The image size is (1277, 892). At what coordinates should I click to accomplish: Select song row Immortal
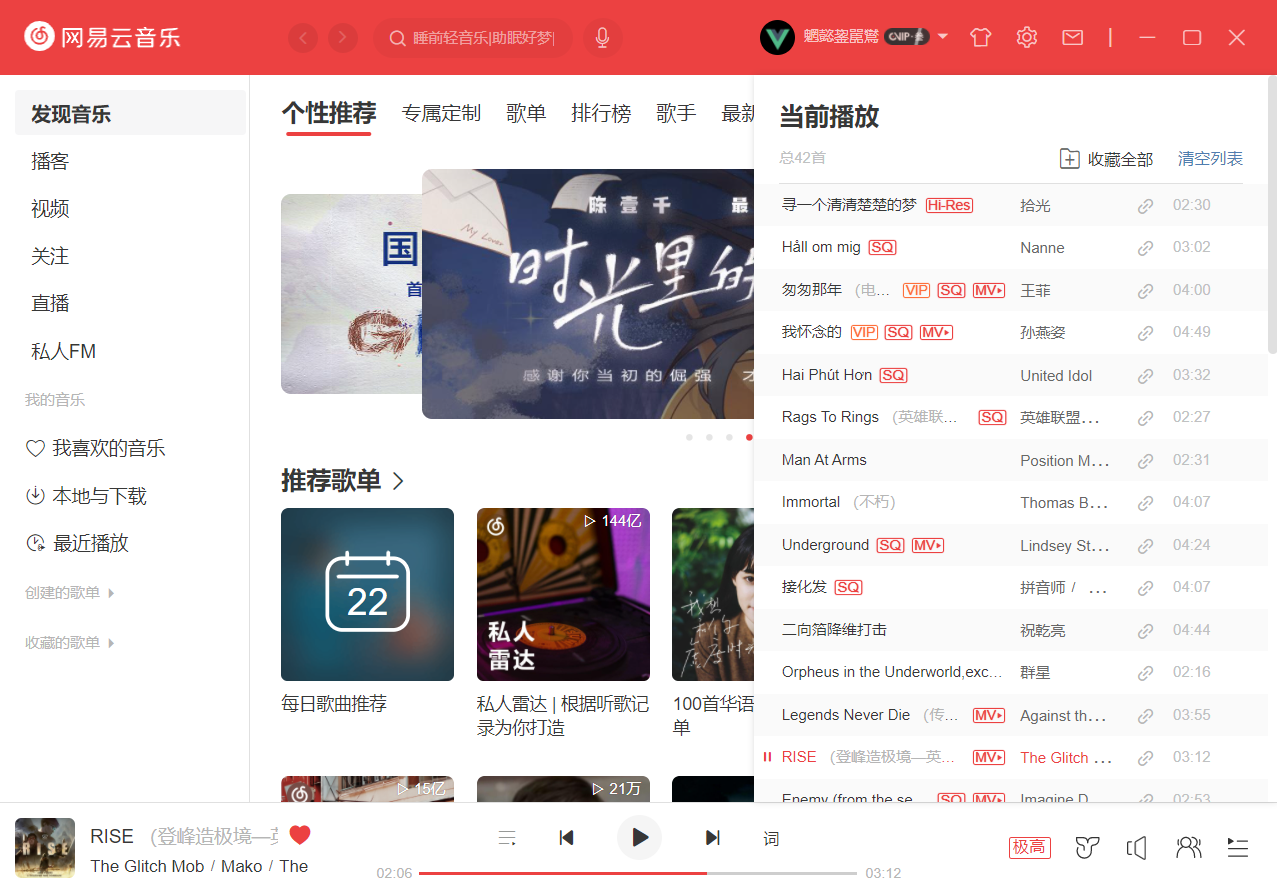[1010, 503]
